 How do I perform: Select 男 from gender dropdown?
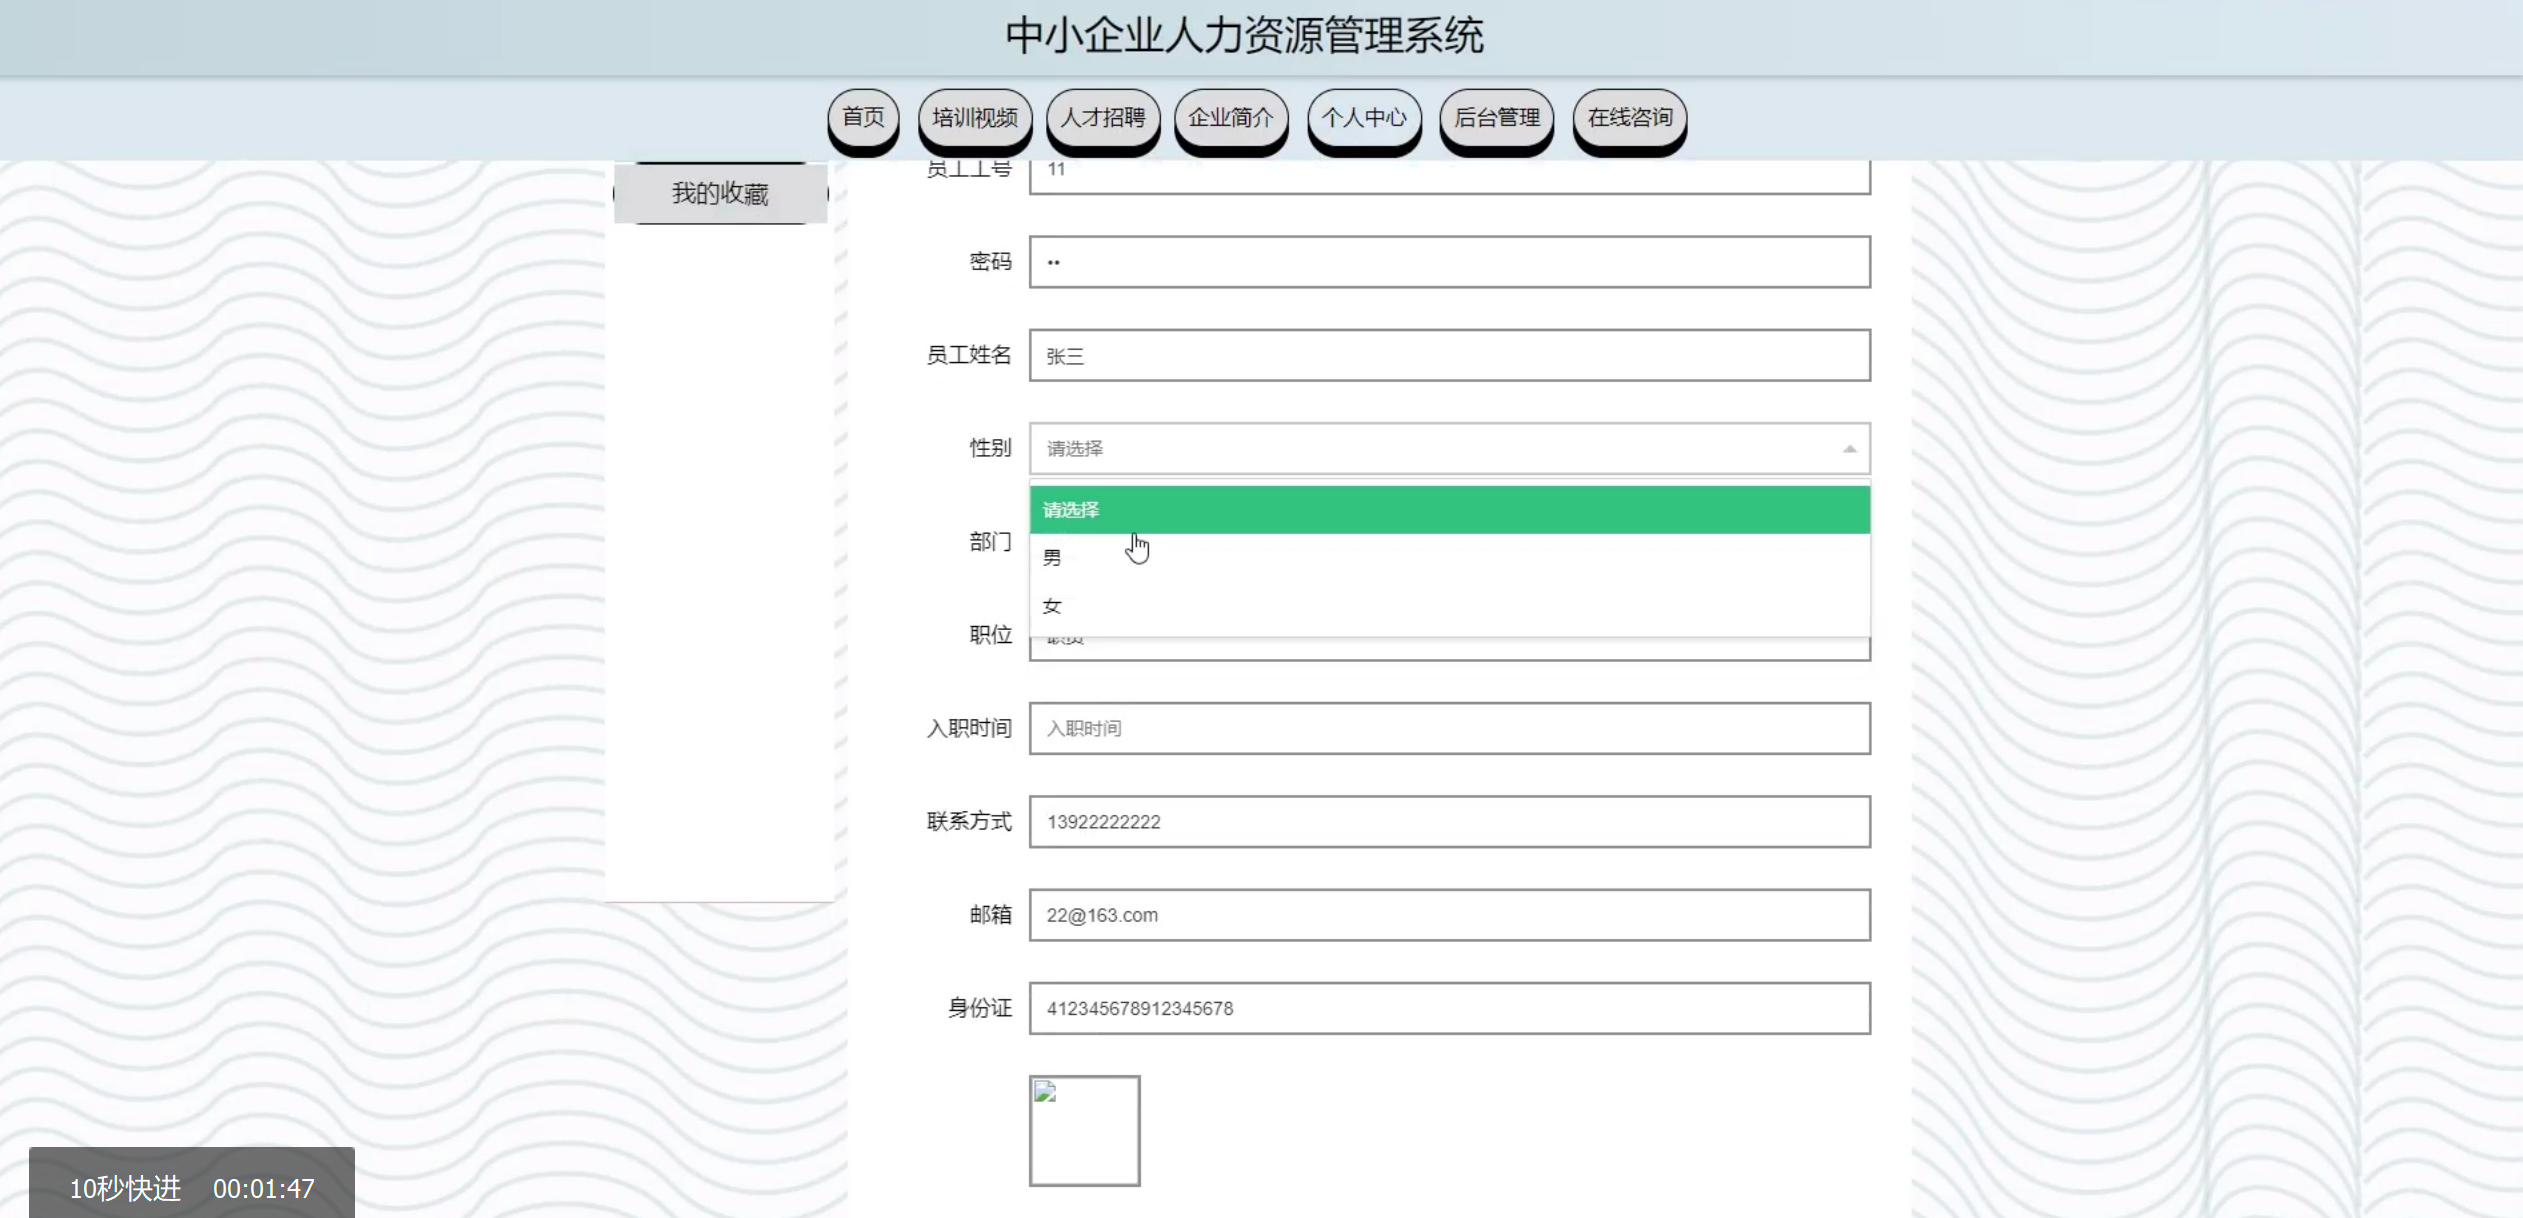(1052, 558)
